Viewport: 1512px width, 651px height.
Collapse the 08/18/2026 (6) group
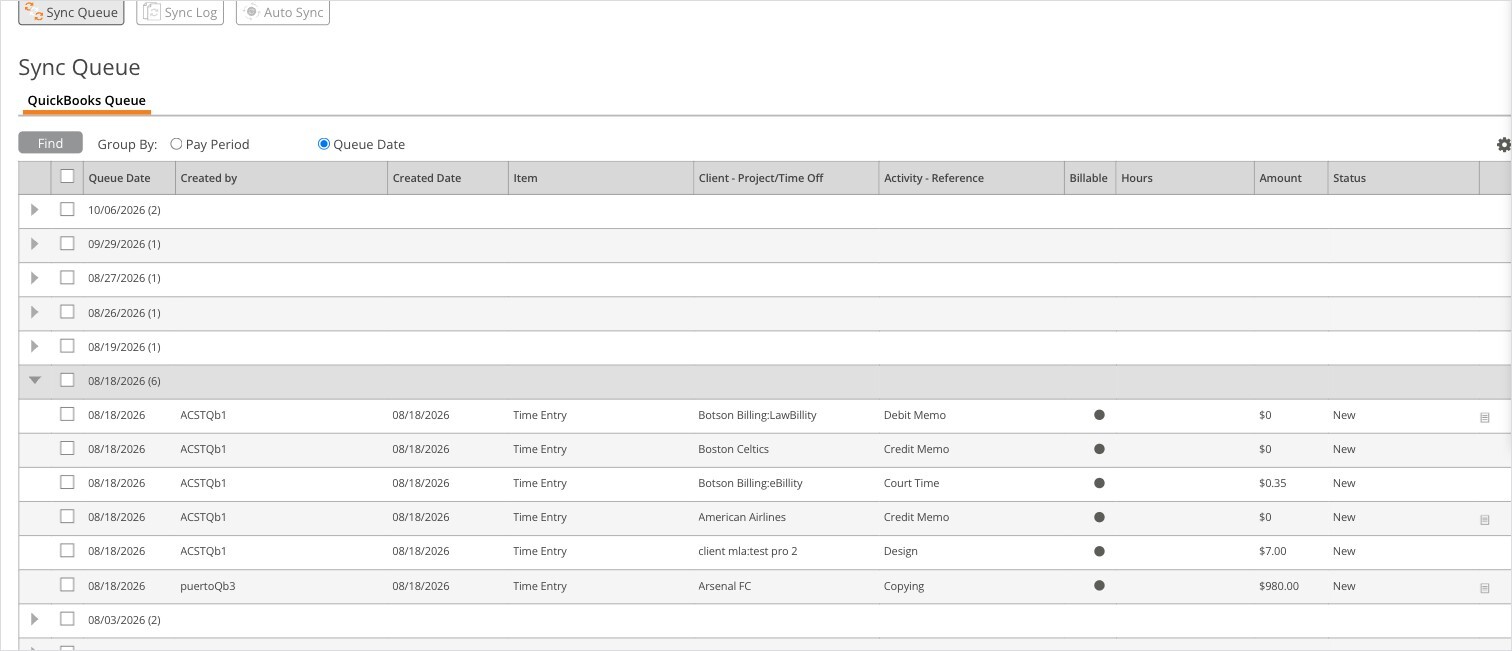tap(35, 380)
